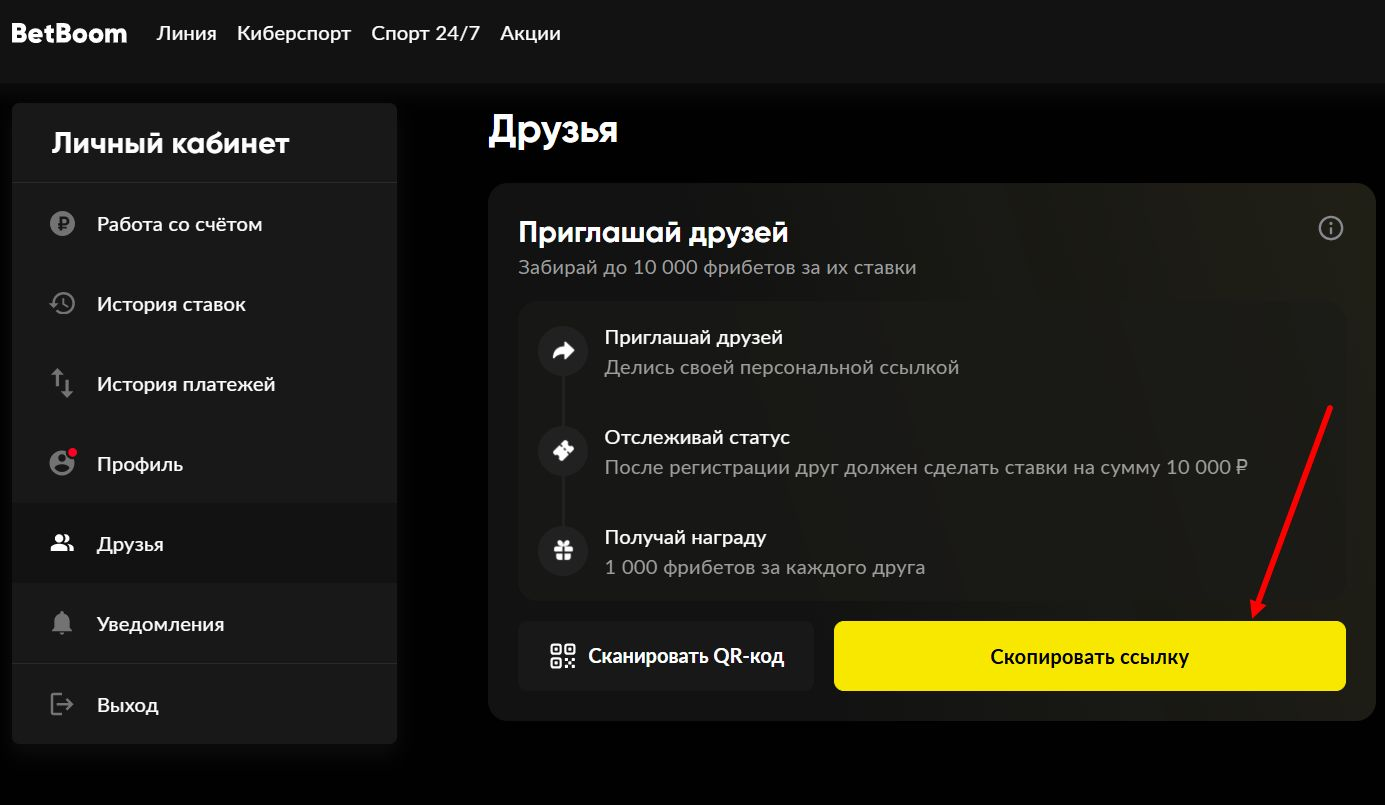Select the ticket icon beside «Отслеживай статус»
Screen dimensions: 1385x805
click(x=562, y=450)
